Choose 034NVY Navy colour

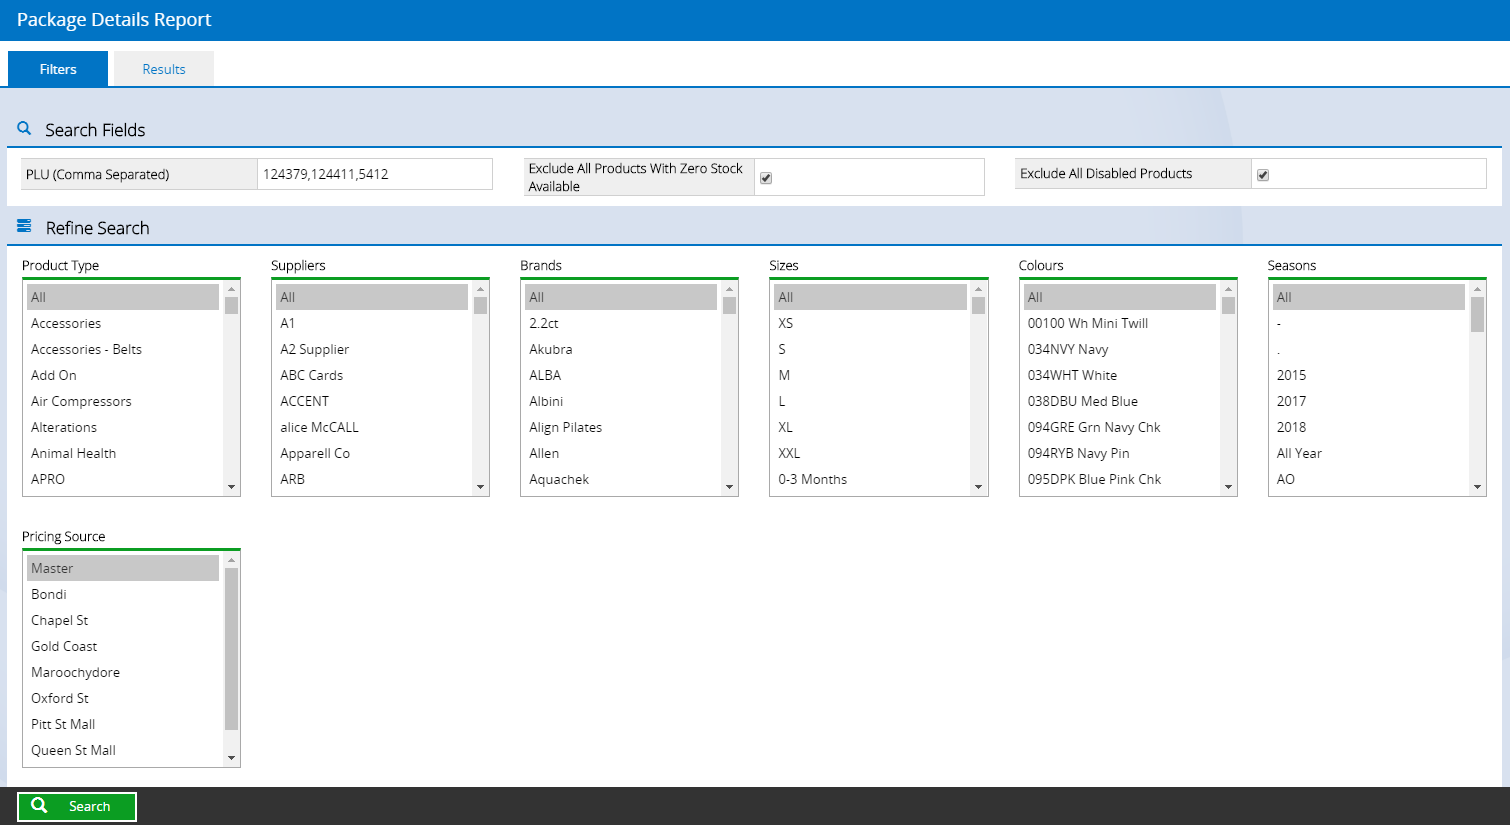1120,349
